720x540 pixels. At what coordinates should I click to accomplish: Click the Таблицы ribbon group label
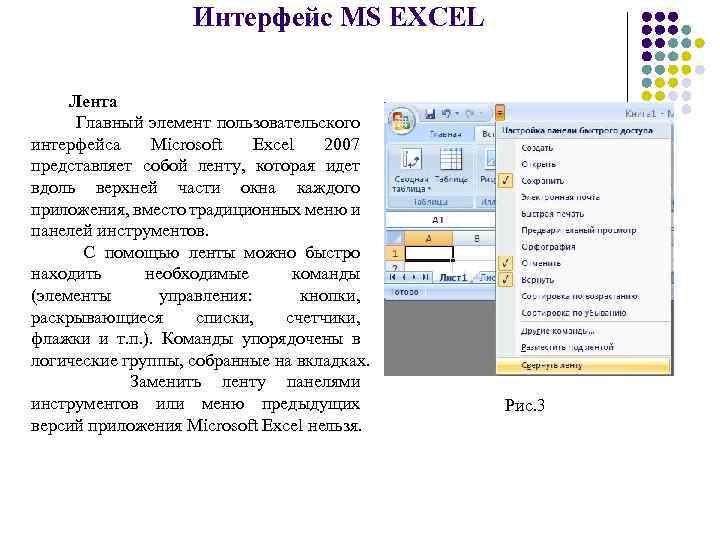pyautogui.click(x=430, y=202)
